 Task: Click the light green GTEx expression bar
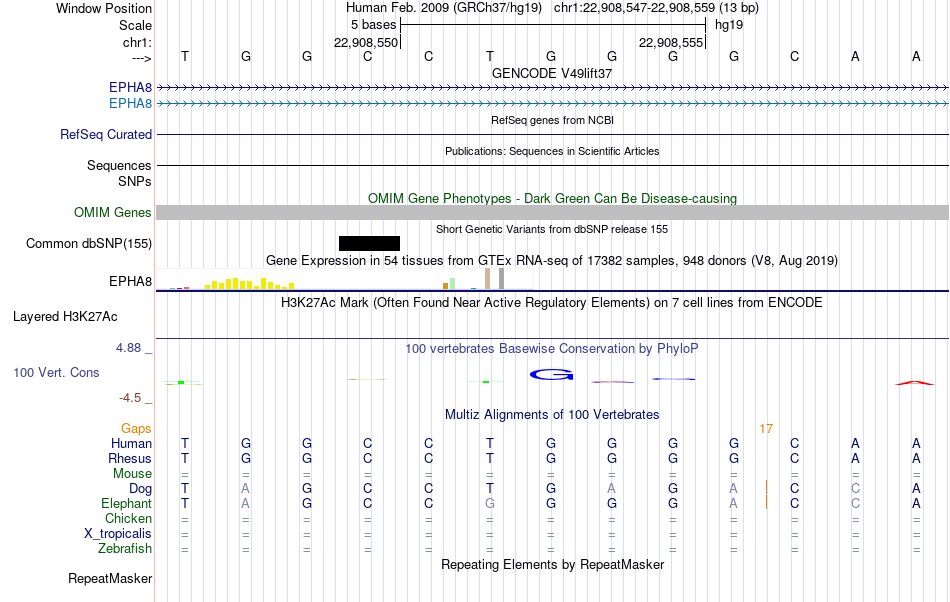[x=453, y=283]
